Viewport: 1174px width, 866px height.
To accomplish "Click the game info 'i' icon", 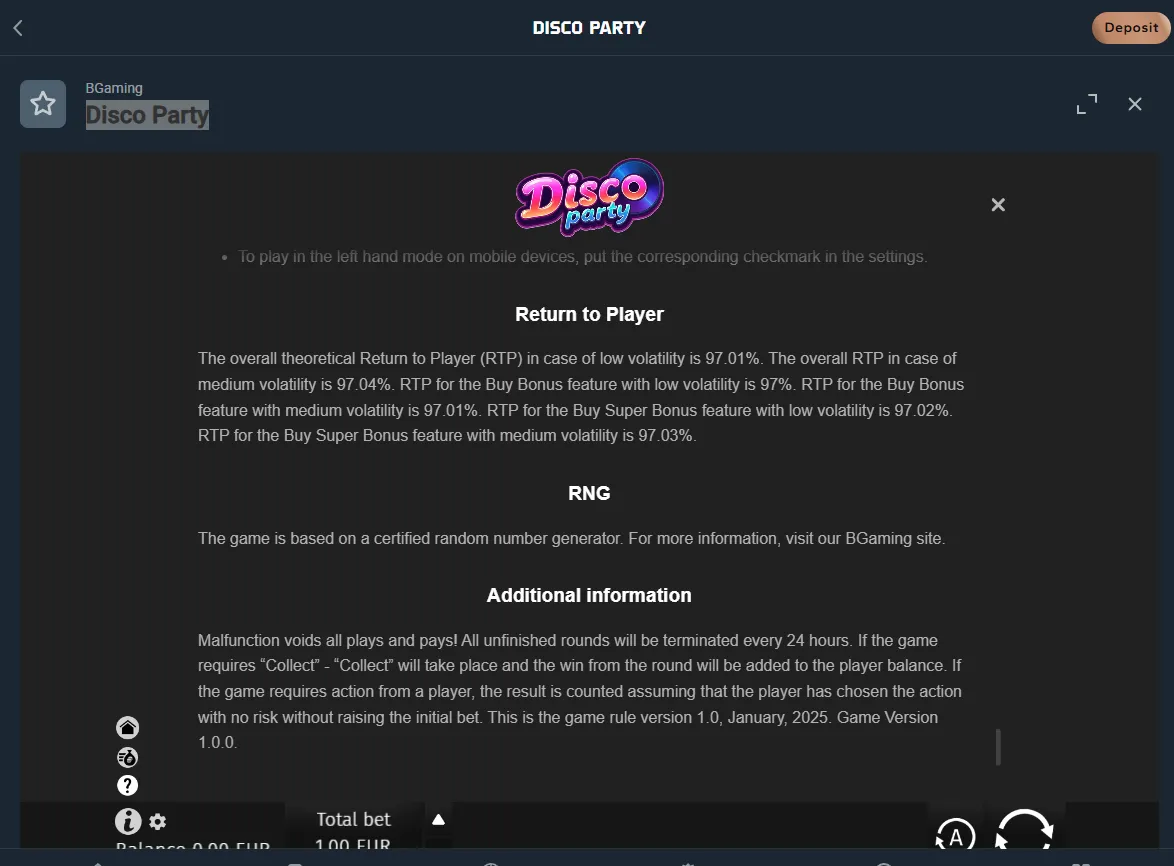I will (128, 821).
